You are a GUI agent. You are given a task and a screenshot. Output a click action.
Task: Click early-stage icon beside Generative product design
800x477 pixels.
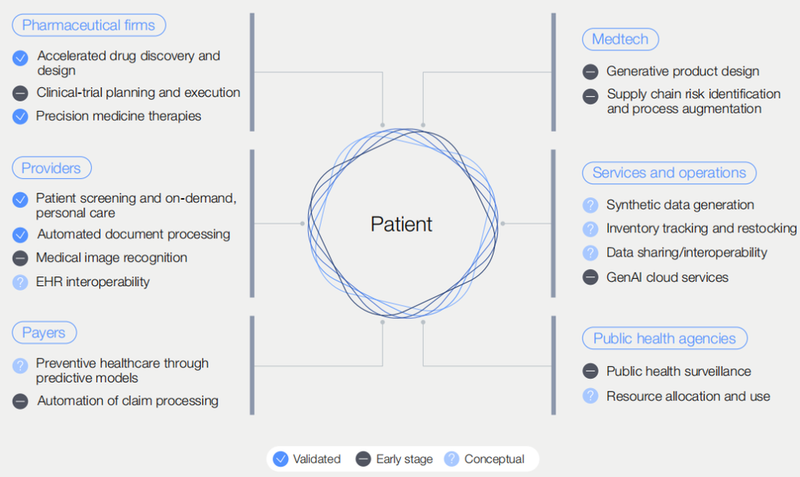(590, 72)
